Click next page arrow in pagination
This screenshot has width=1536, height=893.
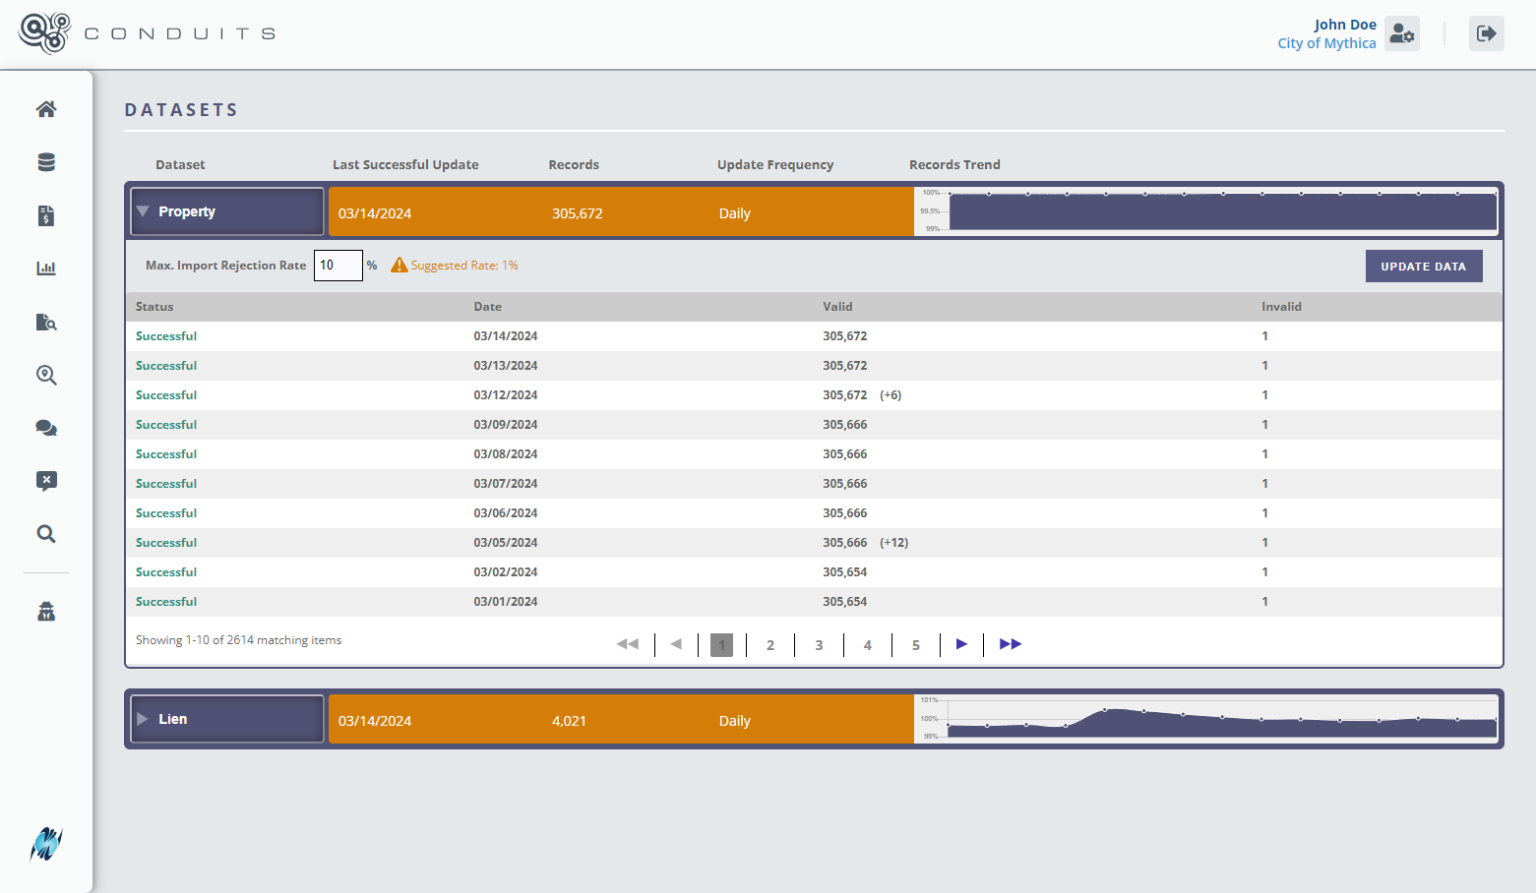[x=961, y=644]
